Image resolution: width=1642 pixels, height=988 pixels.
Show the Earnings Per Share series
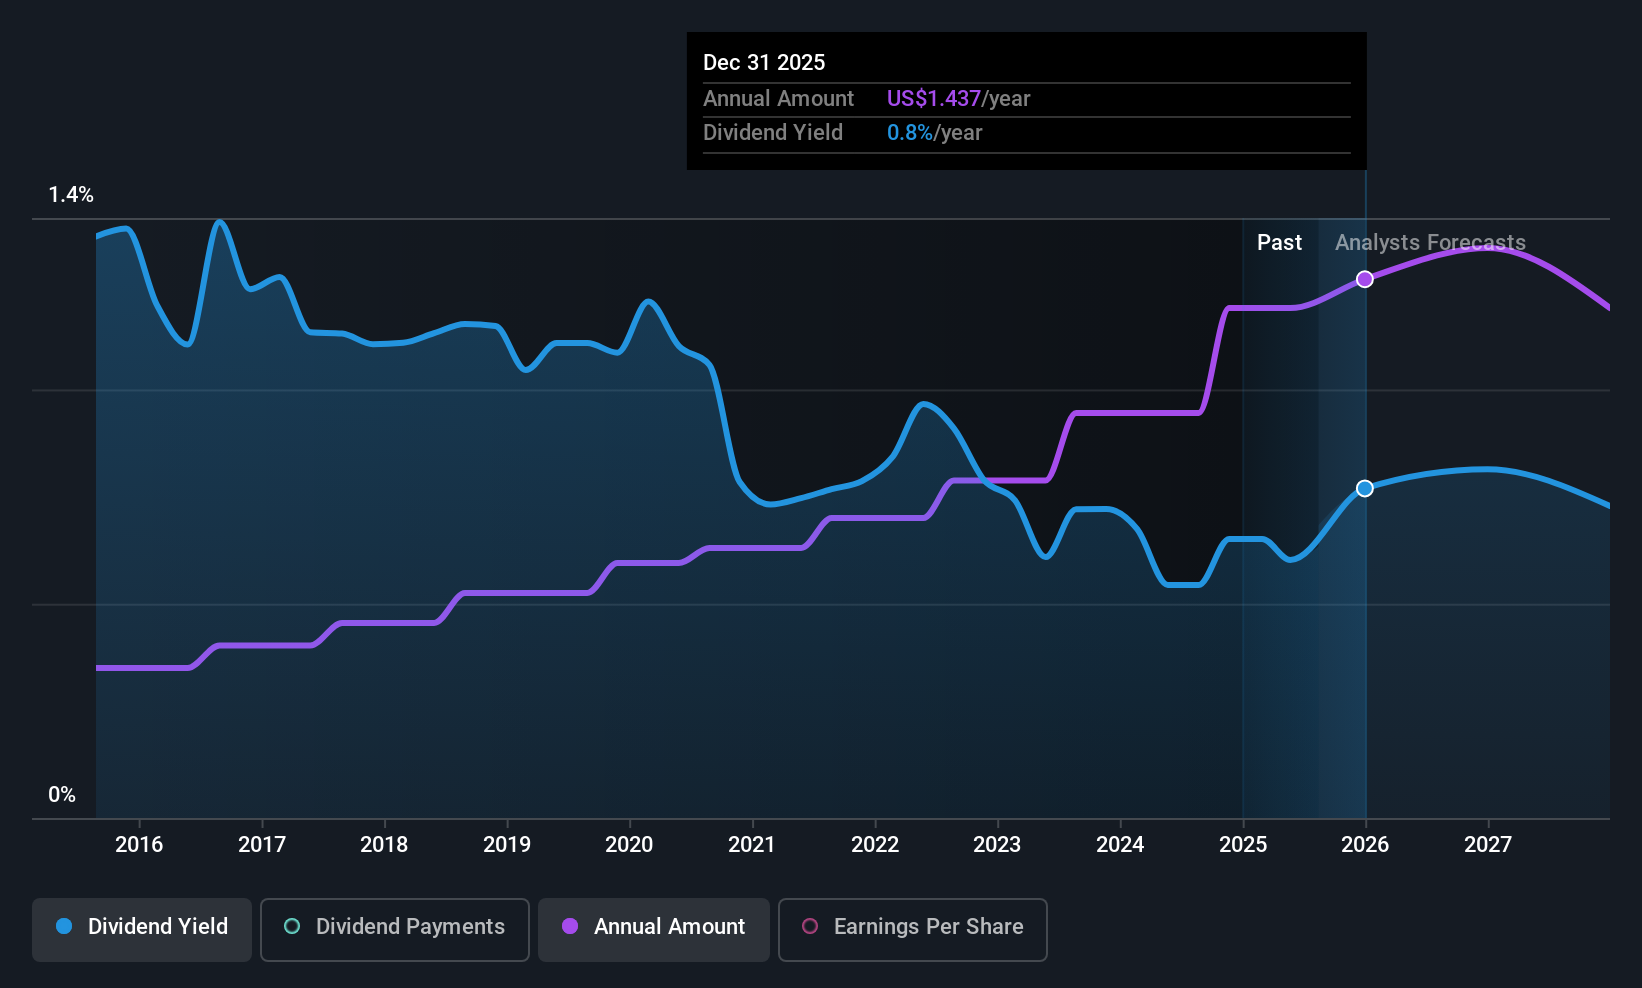[913, 929]
